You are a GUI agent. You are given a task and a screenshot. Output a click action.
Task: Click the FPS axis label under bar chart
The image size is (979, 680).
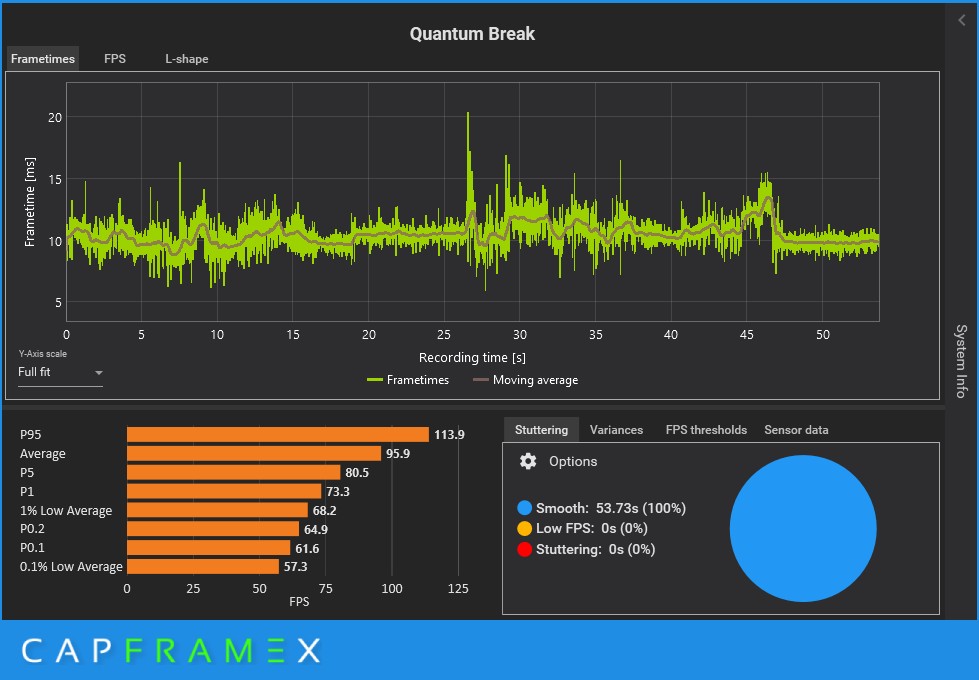click(x=299, y=601)
